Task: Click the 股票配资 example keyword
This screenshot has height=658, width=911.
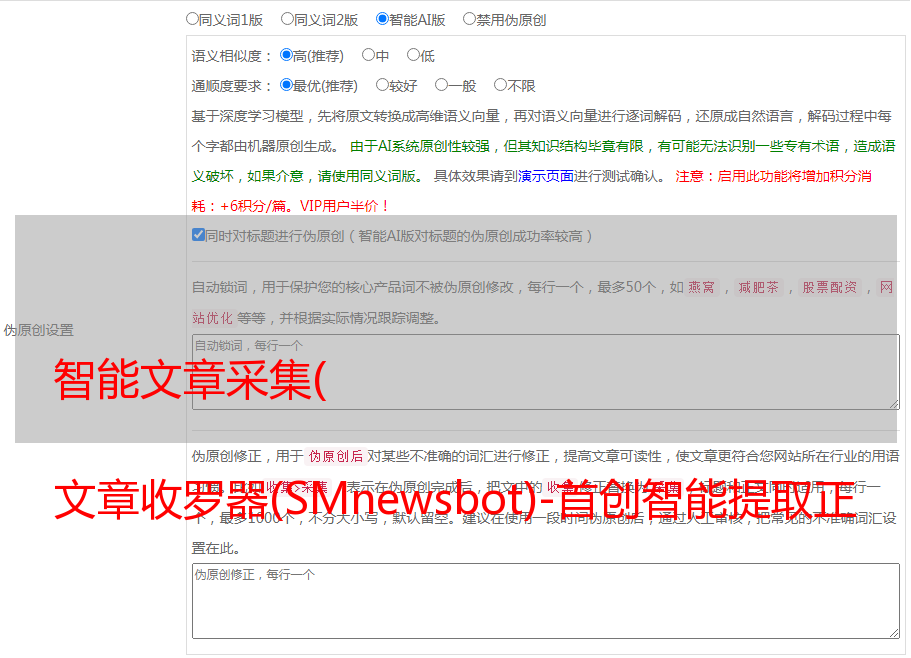Action: [x=830, y=287]
